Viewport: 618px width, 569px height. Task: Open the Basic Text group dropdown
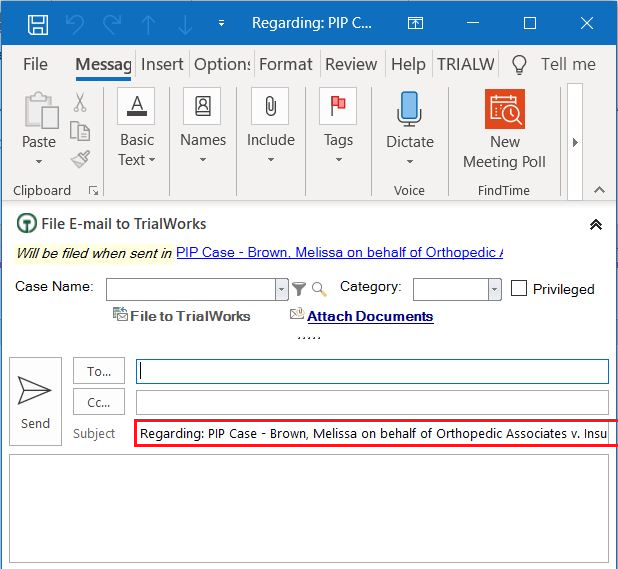point(136,128)
